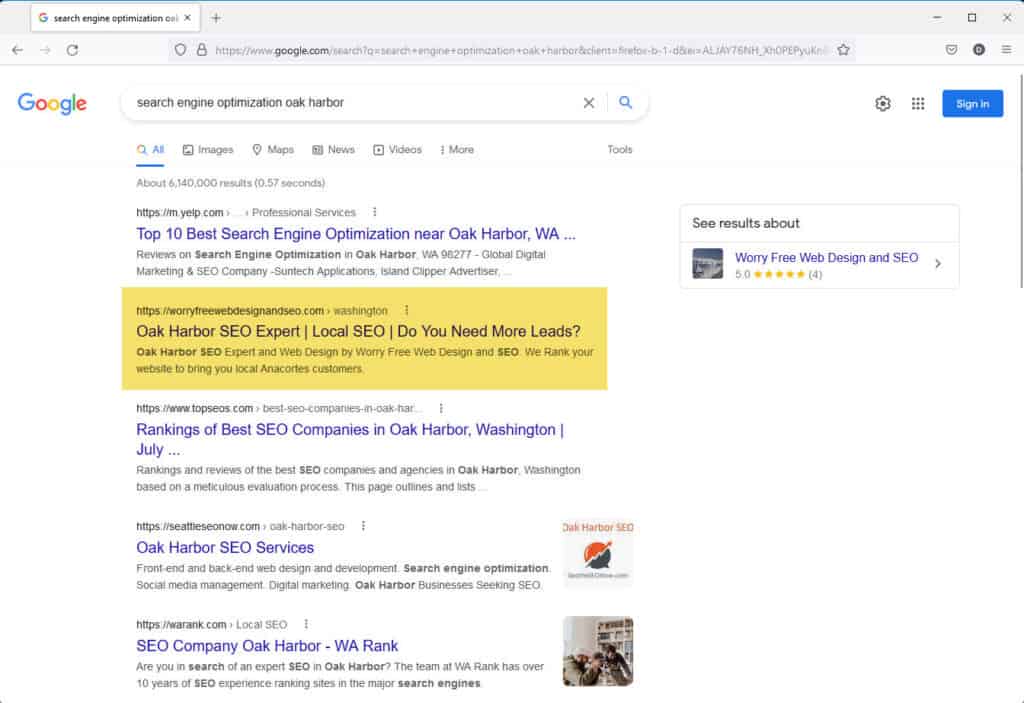Switch to the News tab

tap(333, 150)
